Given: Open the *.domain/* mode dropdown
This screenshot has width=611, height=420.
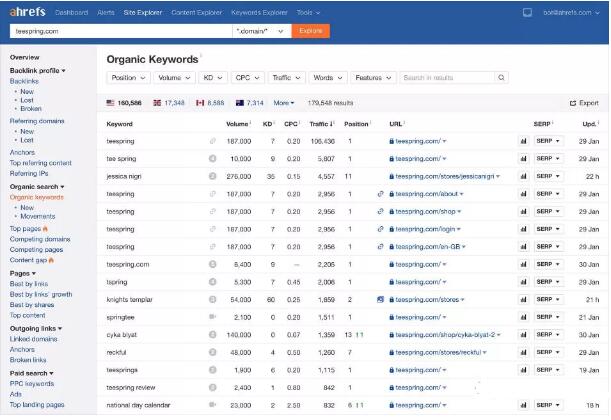Looking at the screenshot, I should click(x=261, y=31).
